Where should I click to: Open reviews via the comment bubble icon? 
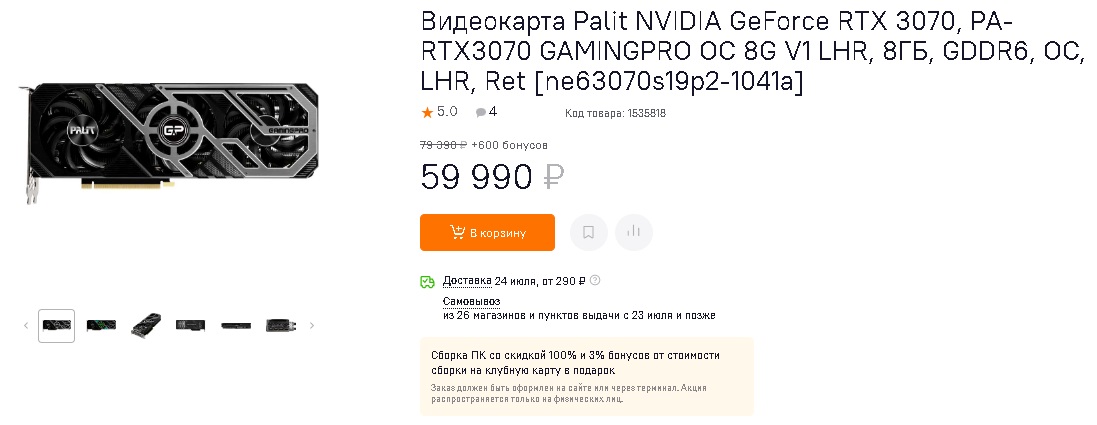(481, 113)
